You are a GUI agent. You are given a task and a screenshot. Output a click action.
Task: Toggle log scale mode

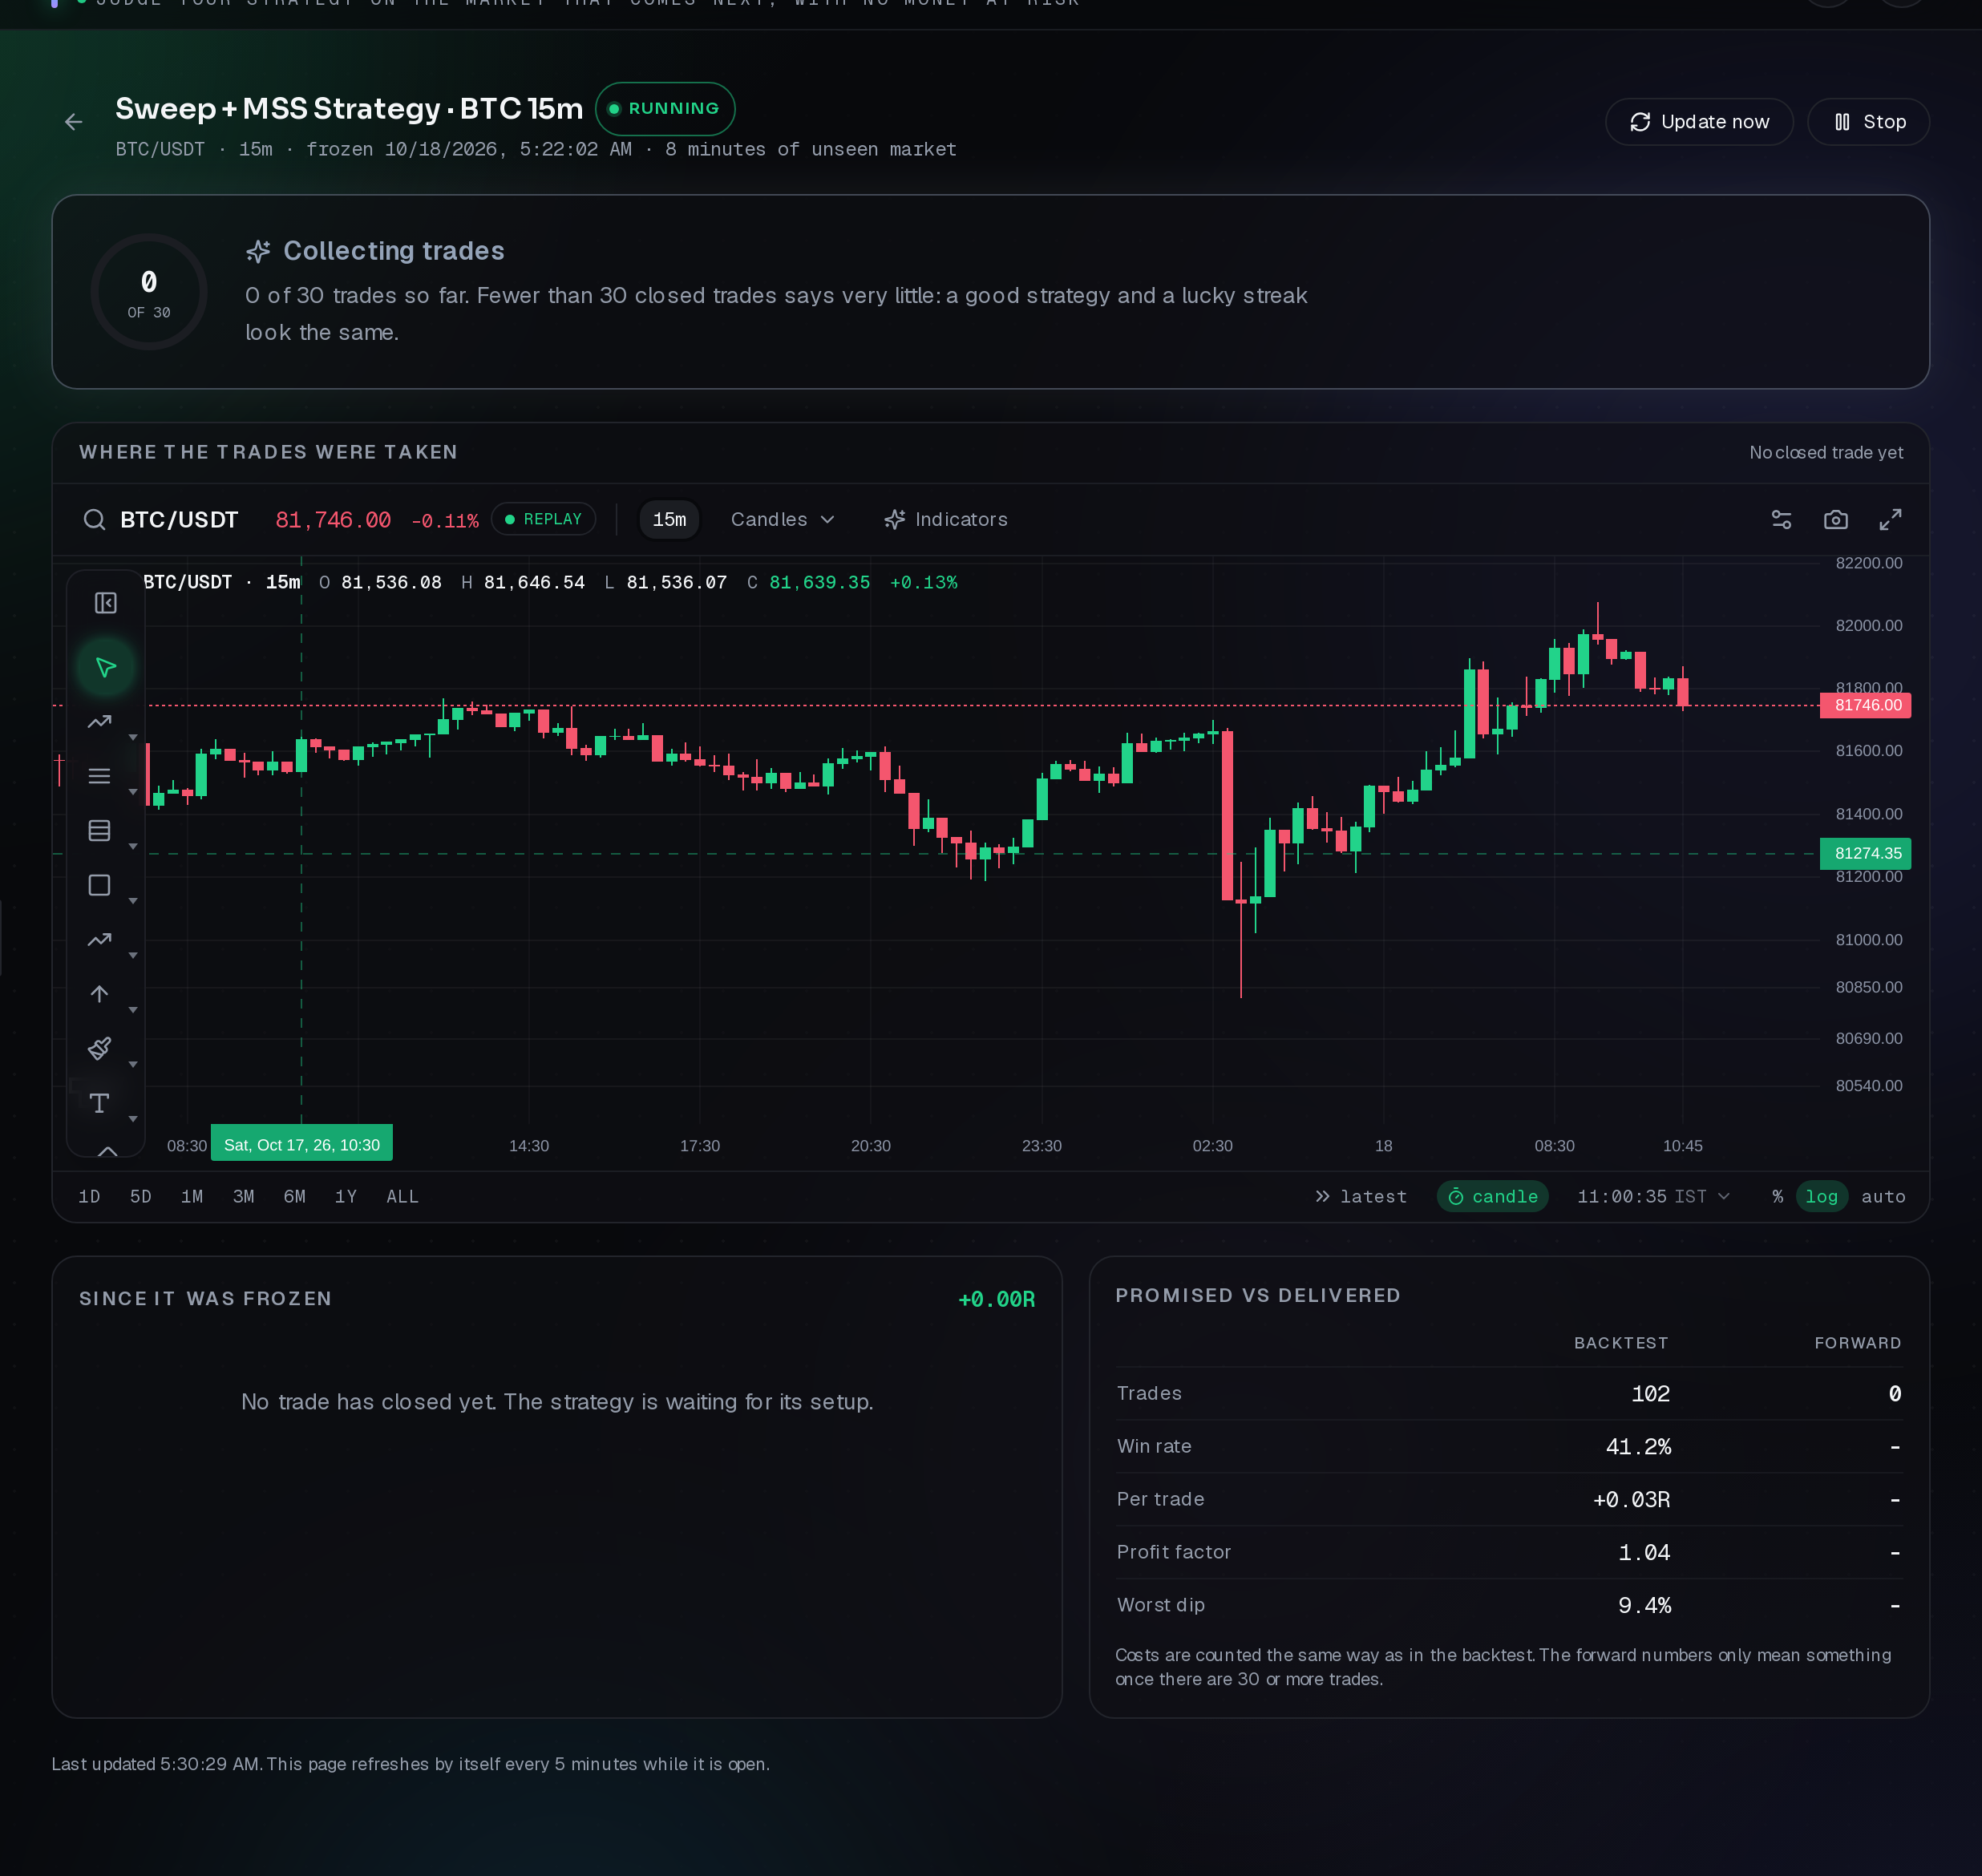click(1821, 1197)
